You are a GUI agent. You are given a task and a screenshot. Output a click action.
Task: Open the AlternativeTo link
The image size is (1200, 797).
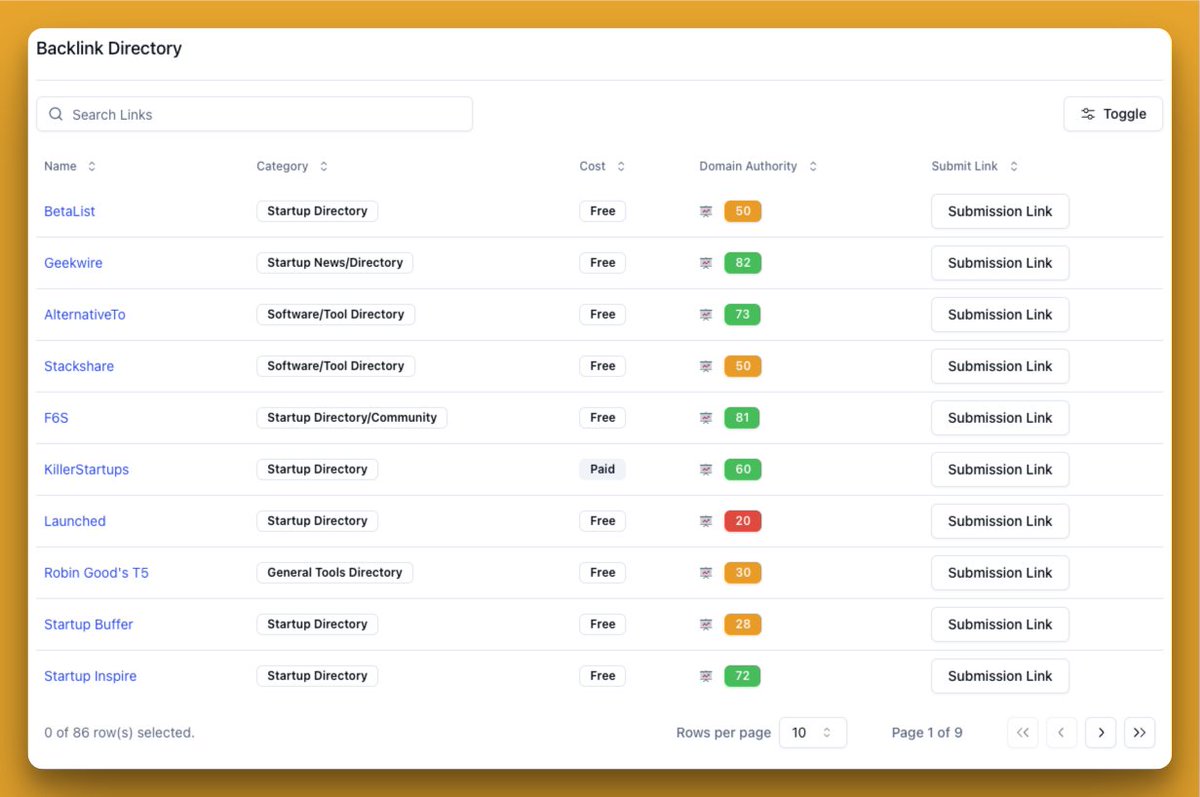point(85,314)
